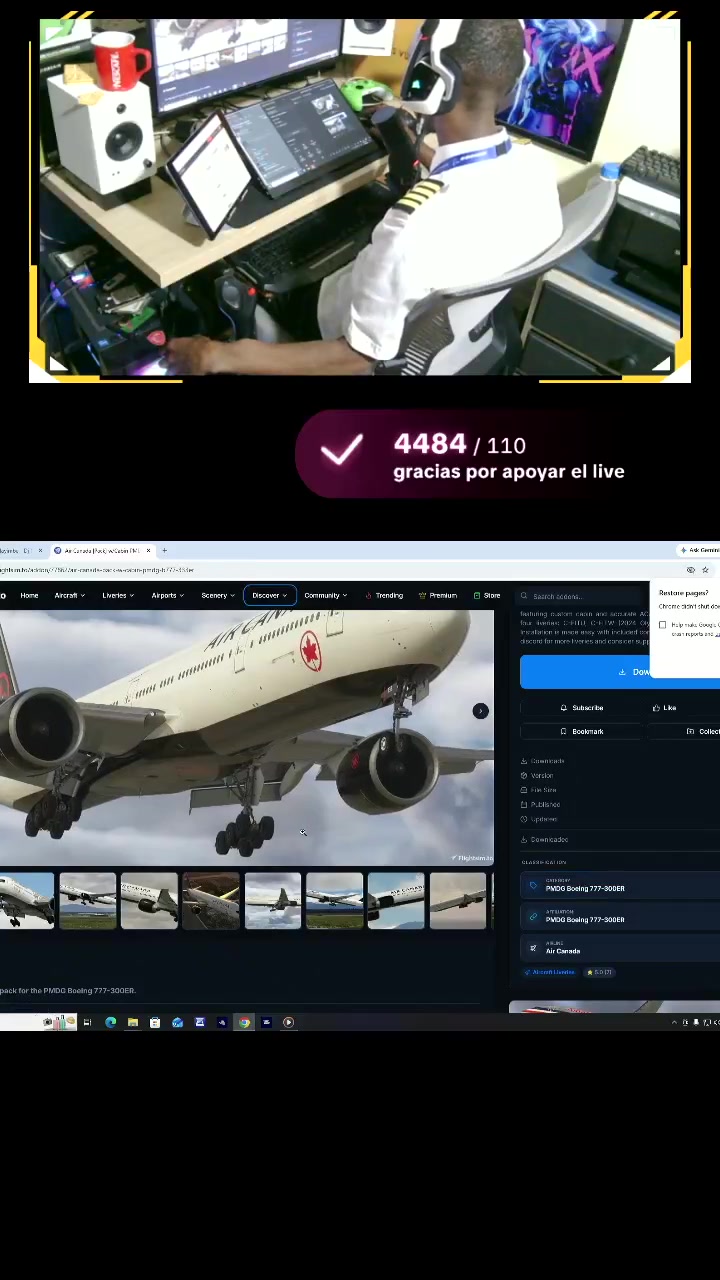This screenshot has width=720, height=1280.
Task: Select the fourth gallery thumbnail
Action: coord(211,901)
